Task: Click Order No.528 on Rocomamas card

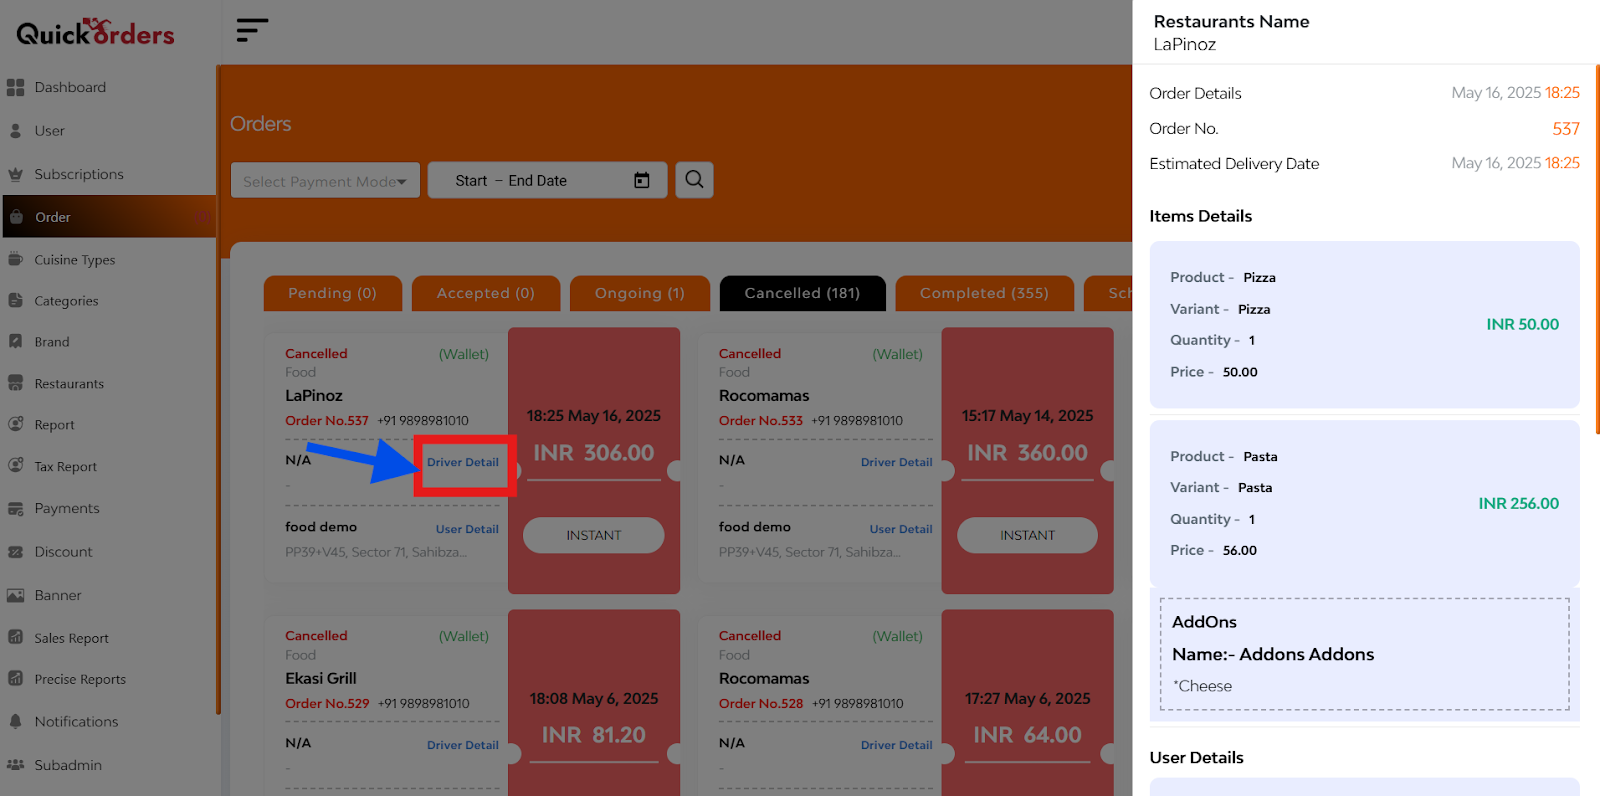Action: (x=761, y=704)
